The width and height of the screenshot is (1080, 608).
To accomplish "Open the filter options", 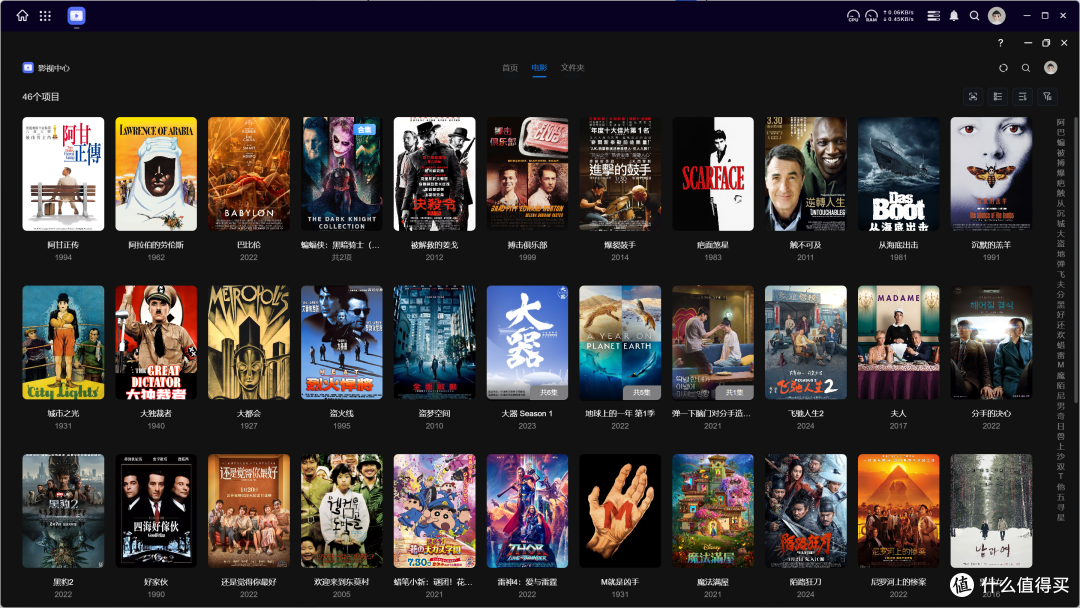I will pyautogui.click(x=1047, y=96).
